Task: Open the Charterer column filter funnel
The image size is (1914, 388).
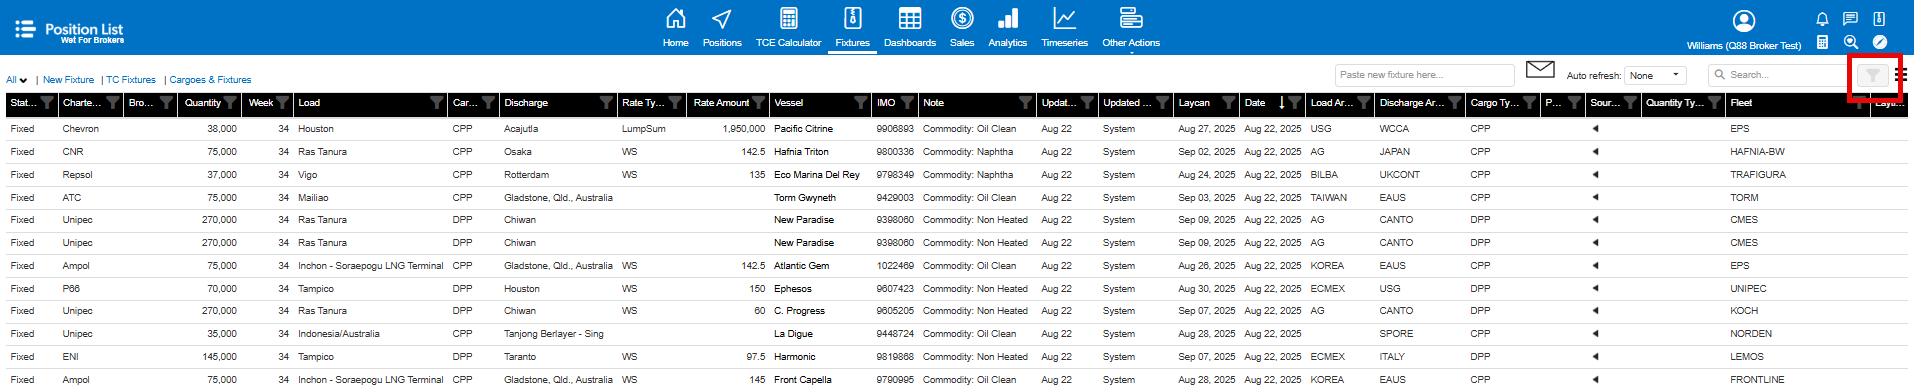Action: click(113, 103)
